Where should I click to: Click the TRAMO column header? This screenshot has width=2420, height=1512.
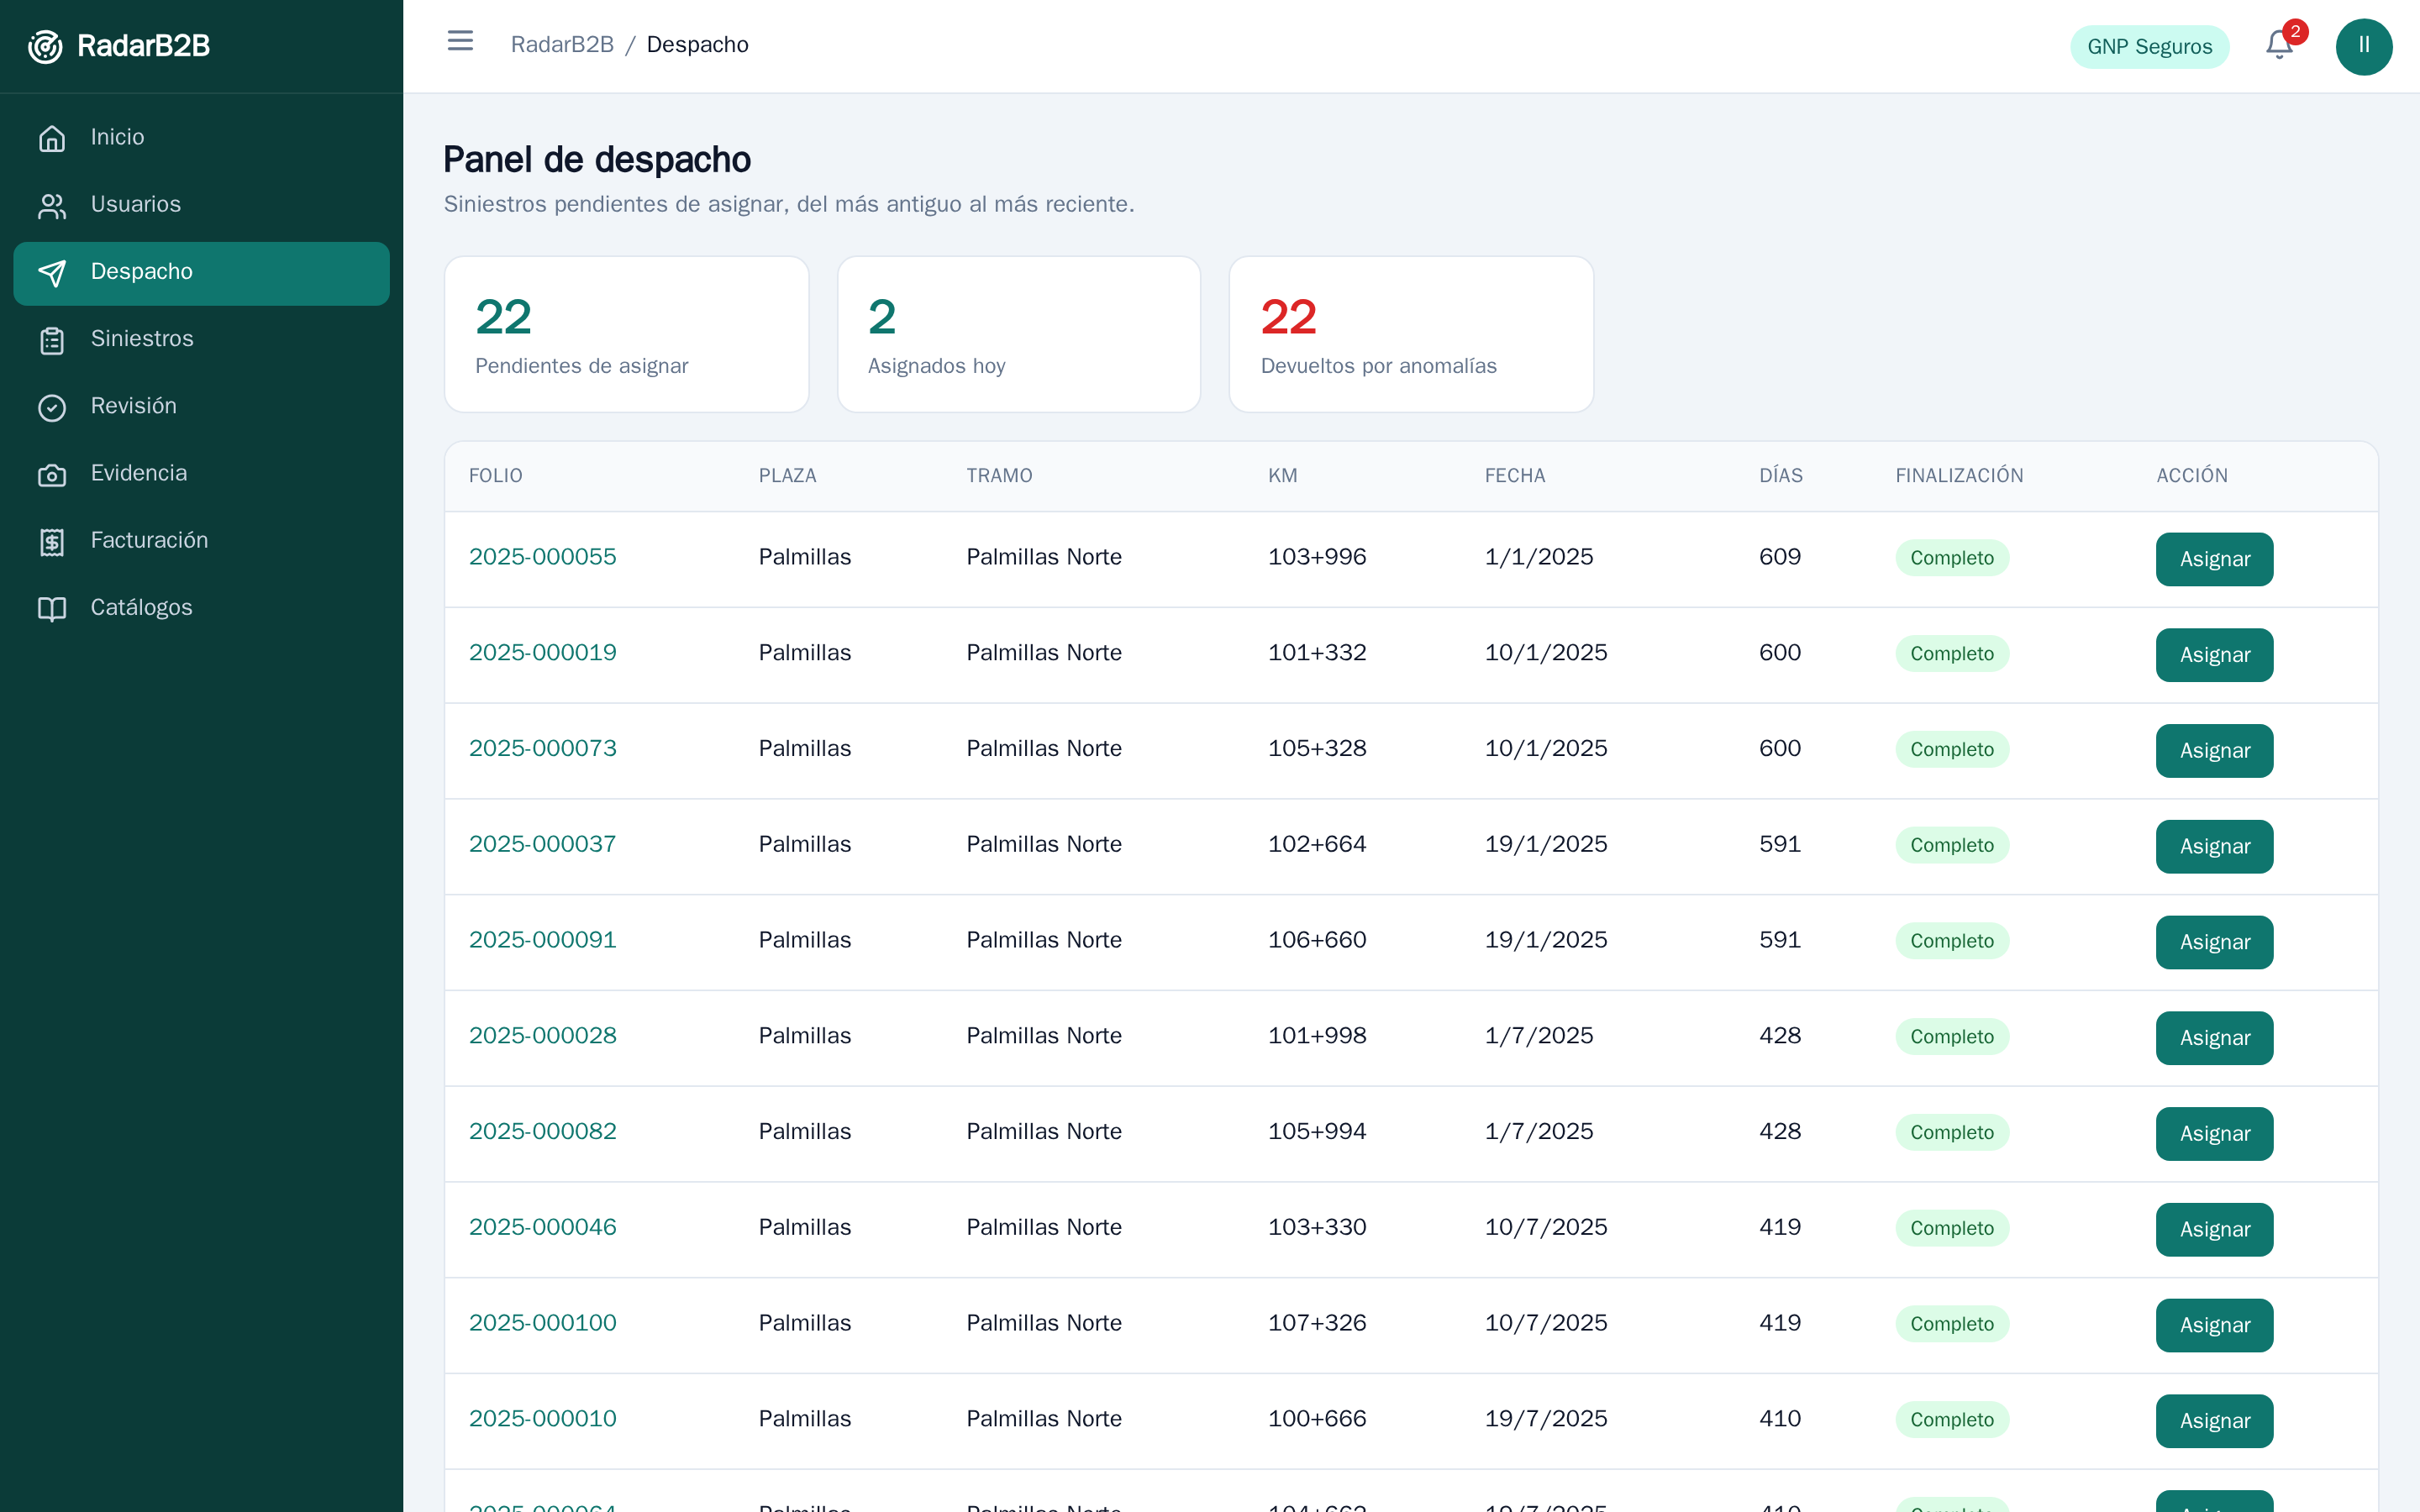[999, 476]
